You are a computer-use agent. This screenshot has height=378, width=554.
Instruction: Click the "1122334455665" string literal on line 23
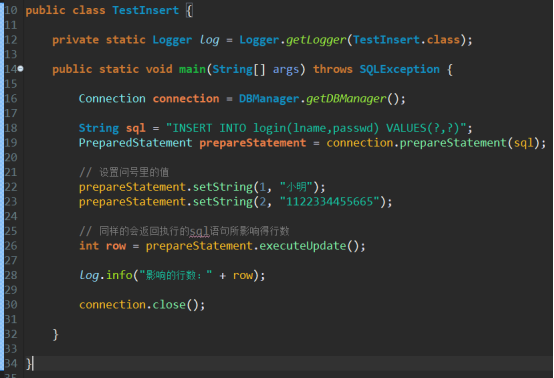(330, 202)
